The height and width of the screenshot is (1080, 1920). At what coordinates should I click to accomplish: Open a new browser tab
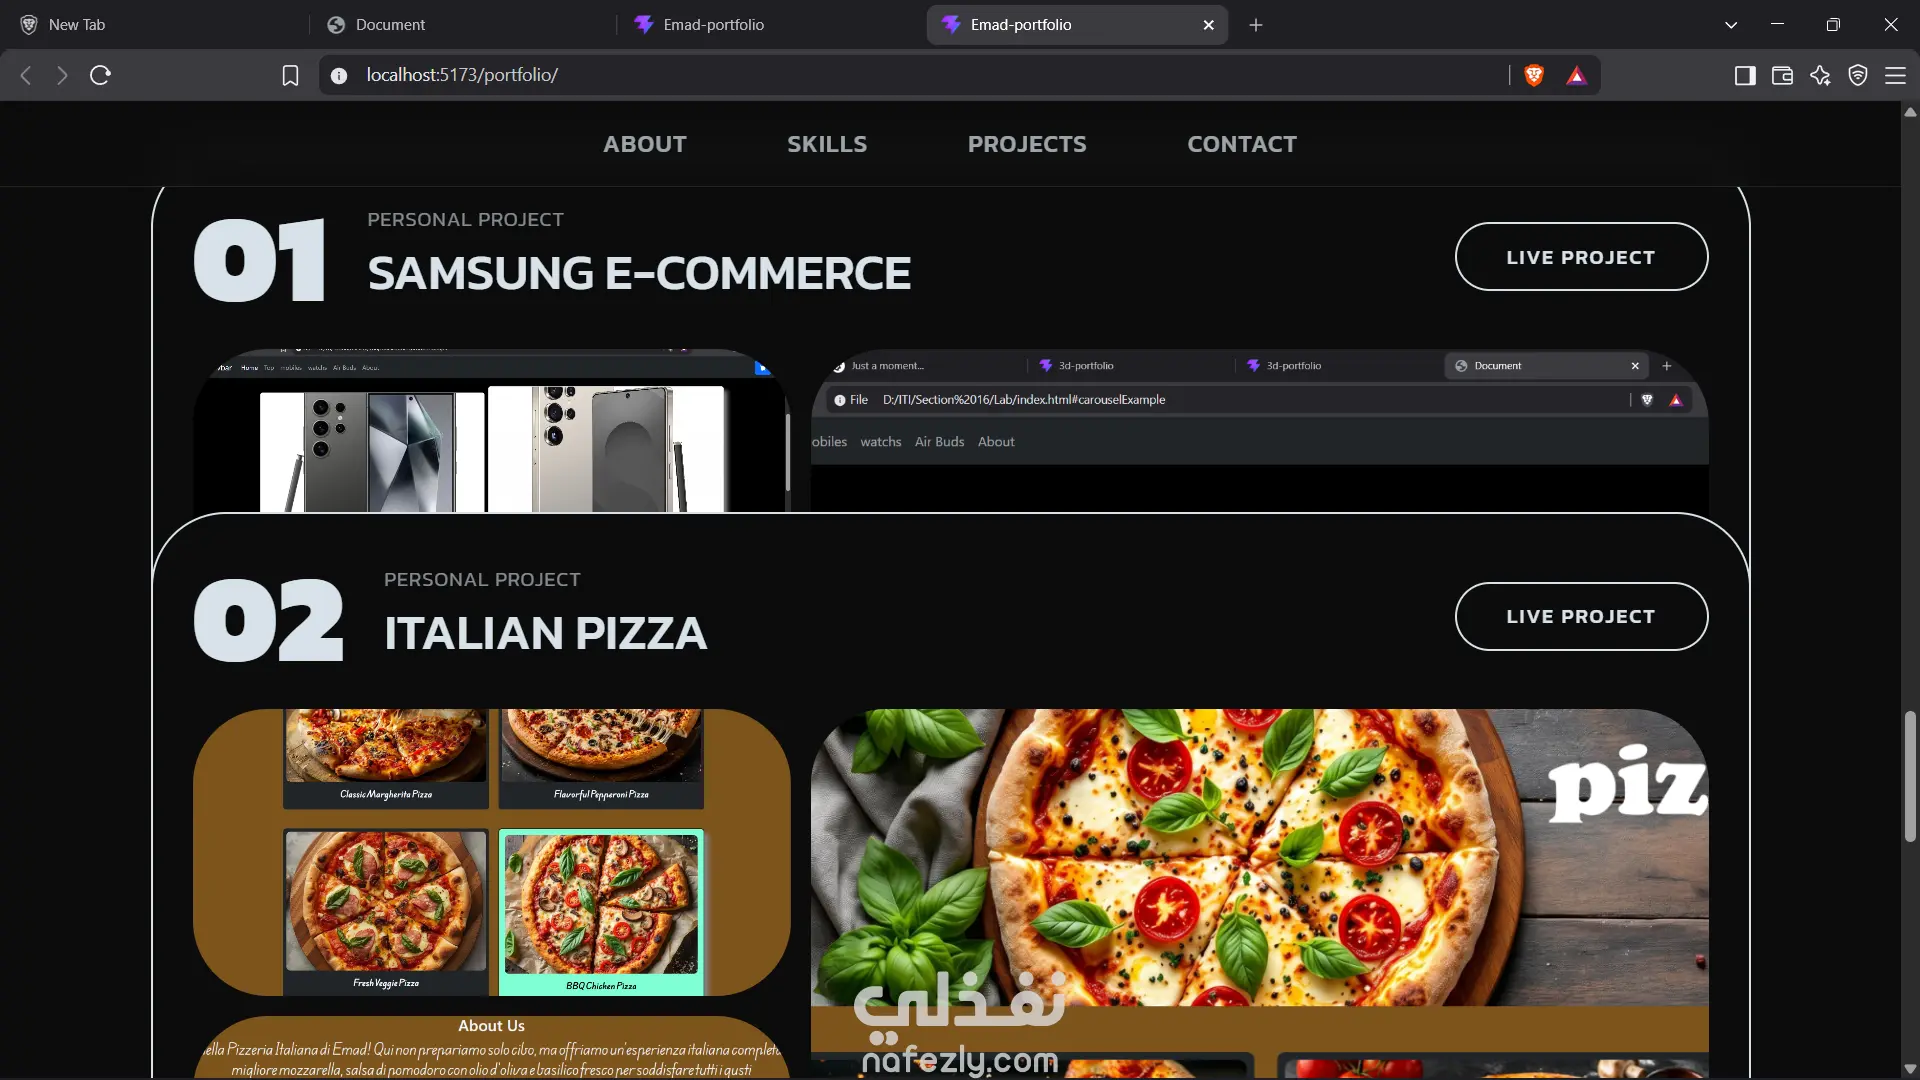(x=1256, y=25)
